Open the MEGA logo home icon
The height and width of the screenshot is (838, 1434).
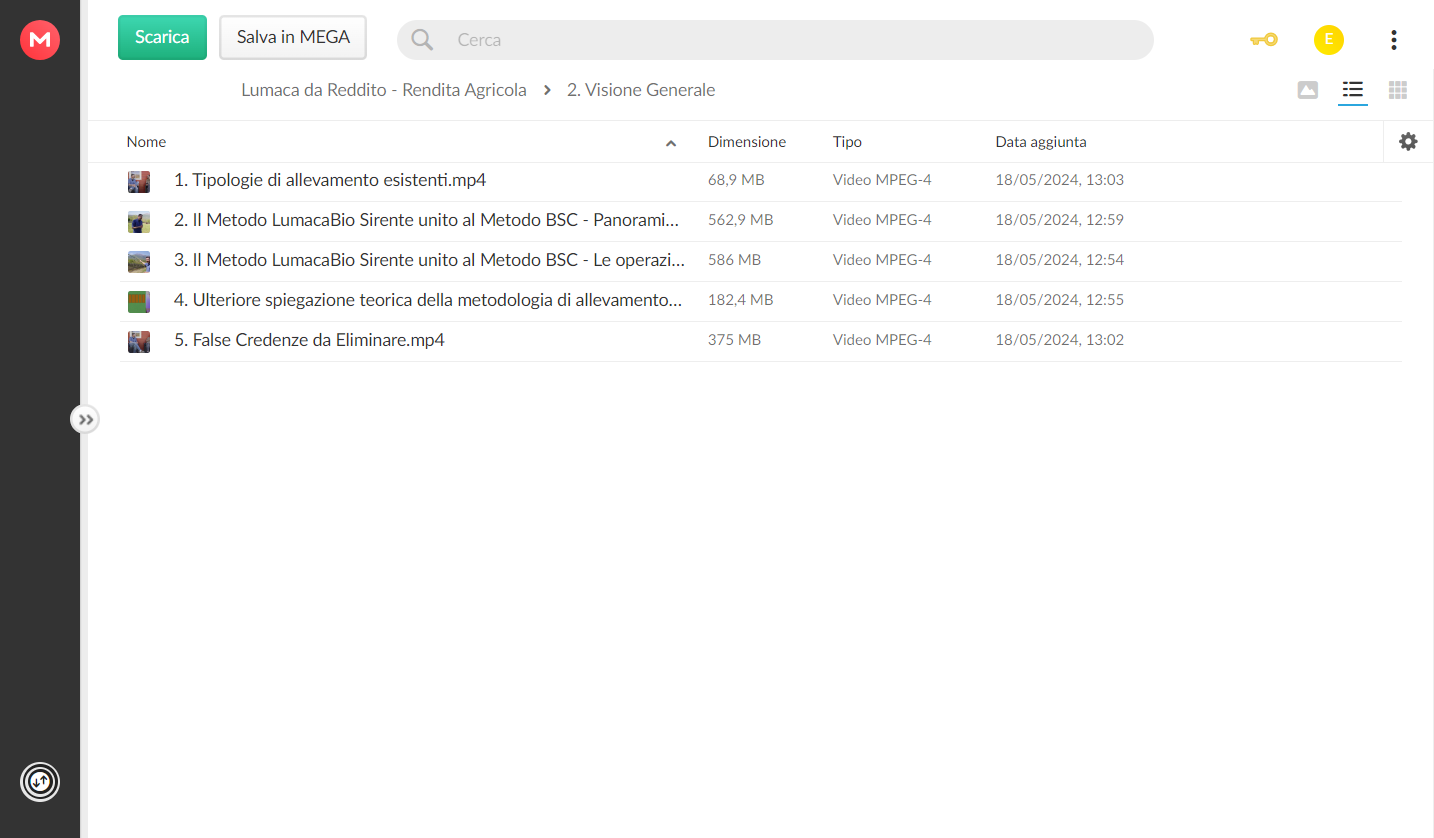[40, 40]
